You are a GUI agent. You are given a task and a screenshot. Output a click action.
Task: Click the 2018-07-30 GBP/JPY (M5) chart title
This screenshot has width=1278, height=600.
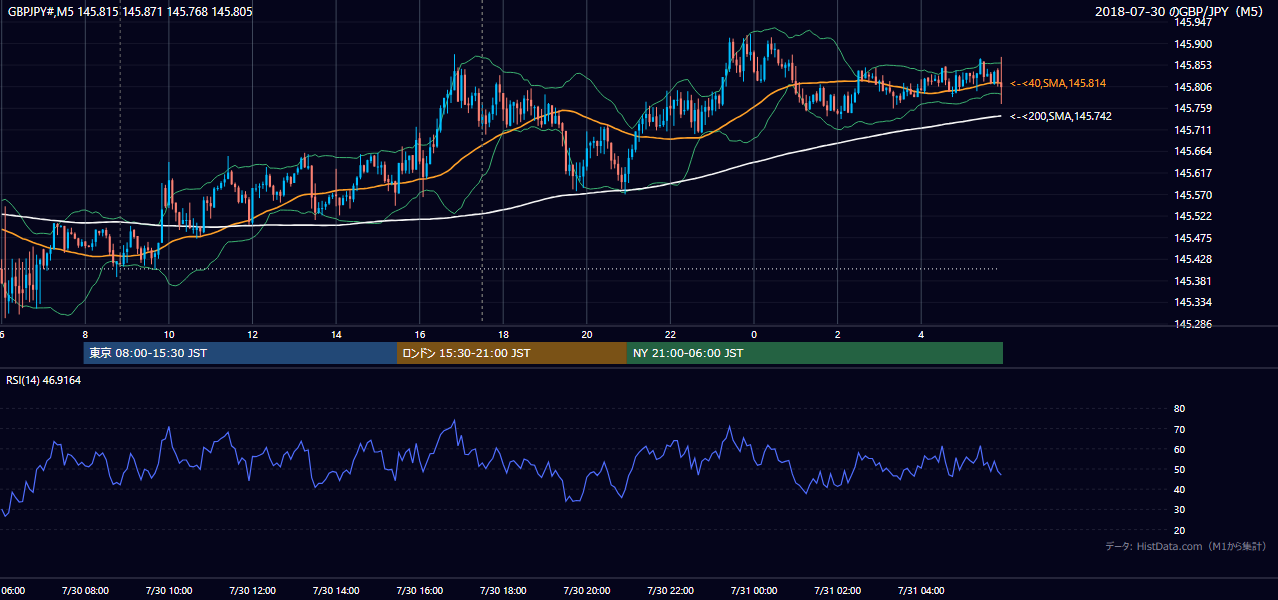point(1180,12)
